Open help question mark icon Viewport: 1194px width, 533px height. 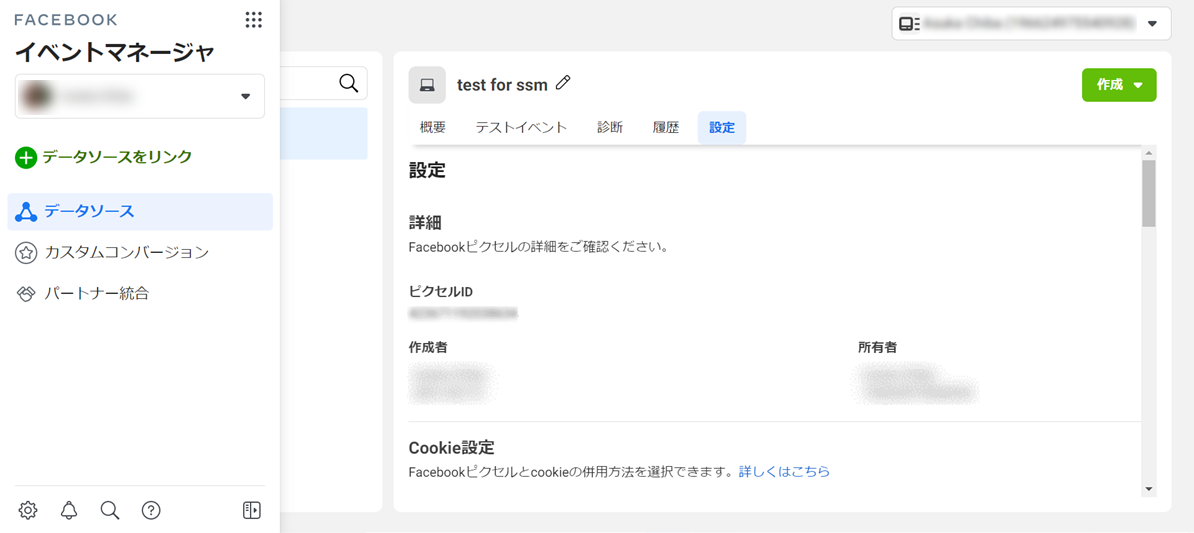coord(152,510)
